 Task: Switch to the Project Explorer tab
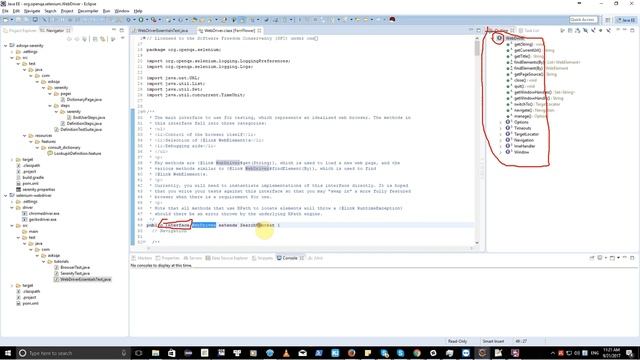coord(20,31)
